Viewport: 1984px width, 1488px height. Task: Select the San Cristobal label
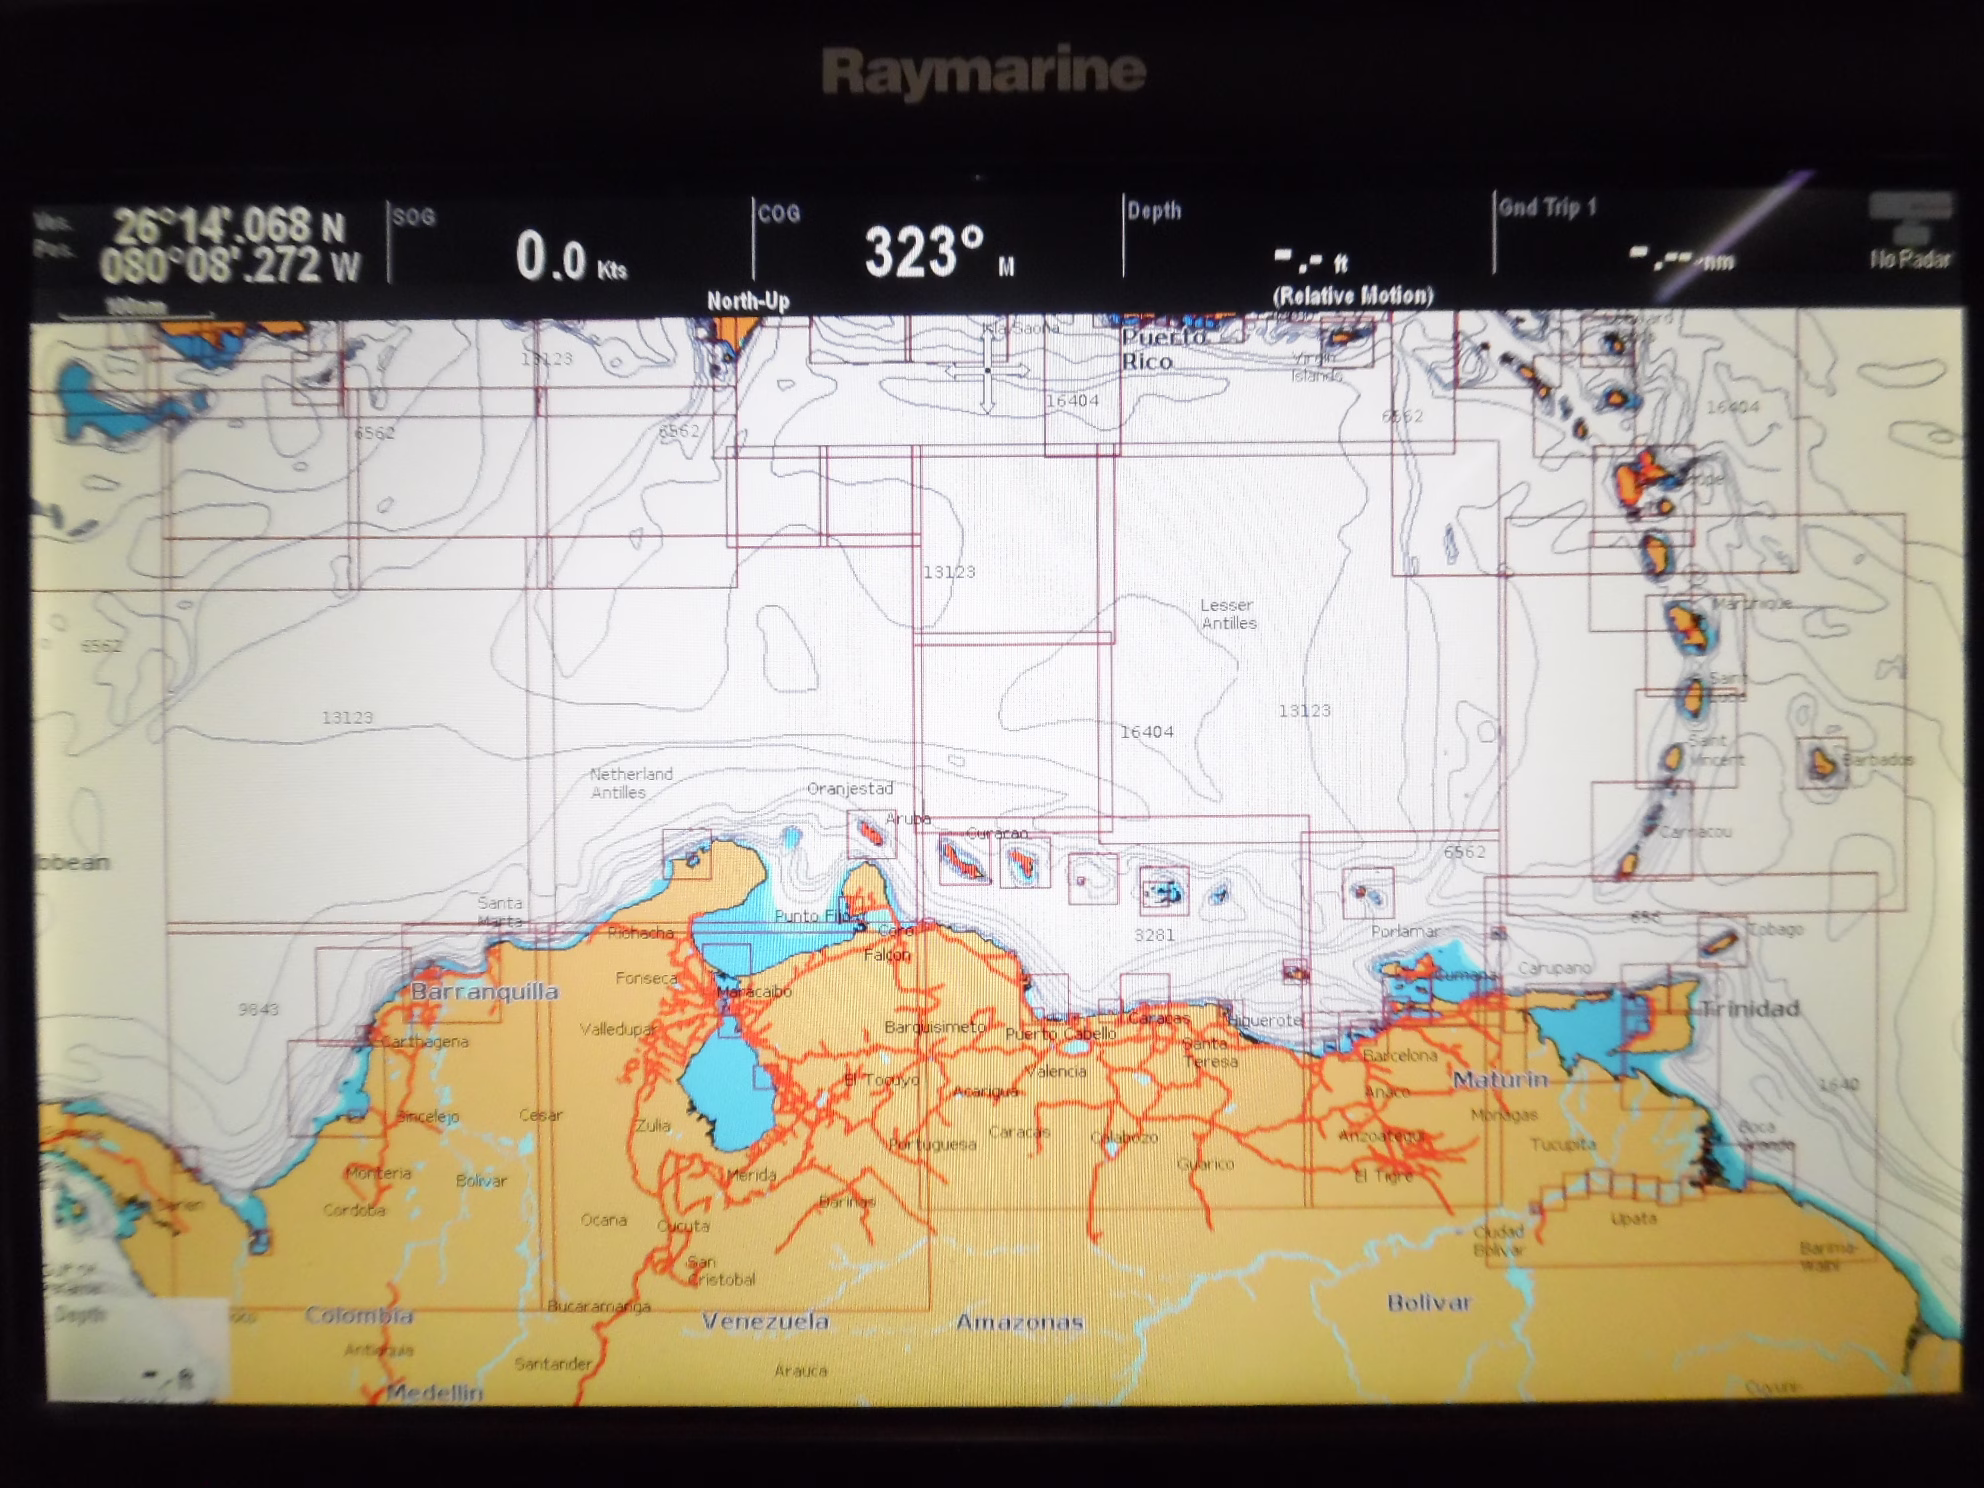(721, 1270)
